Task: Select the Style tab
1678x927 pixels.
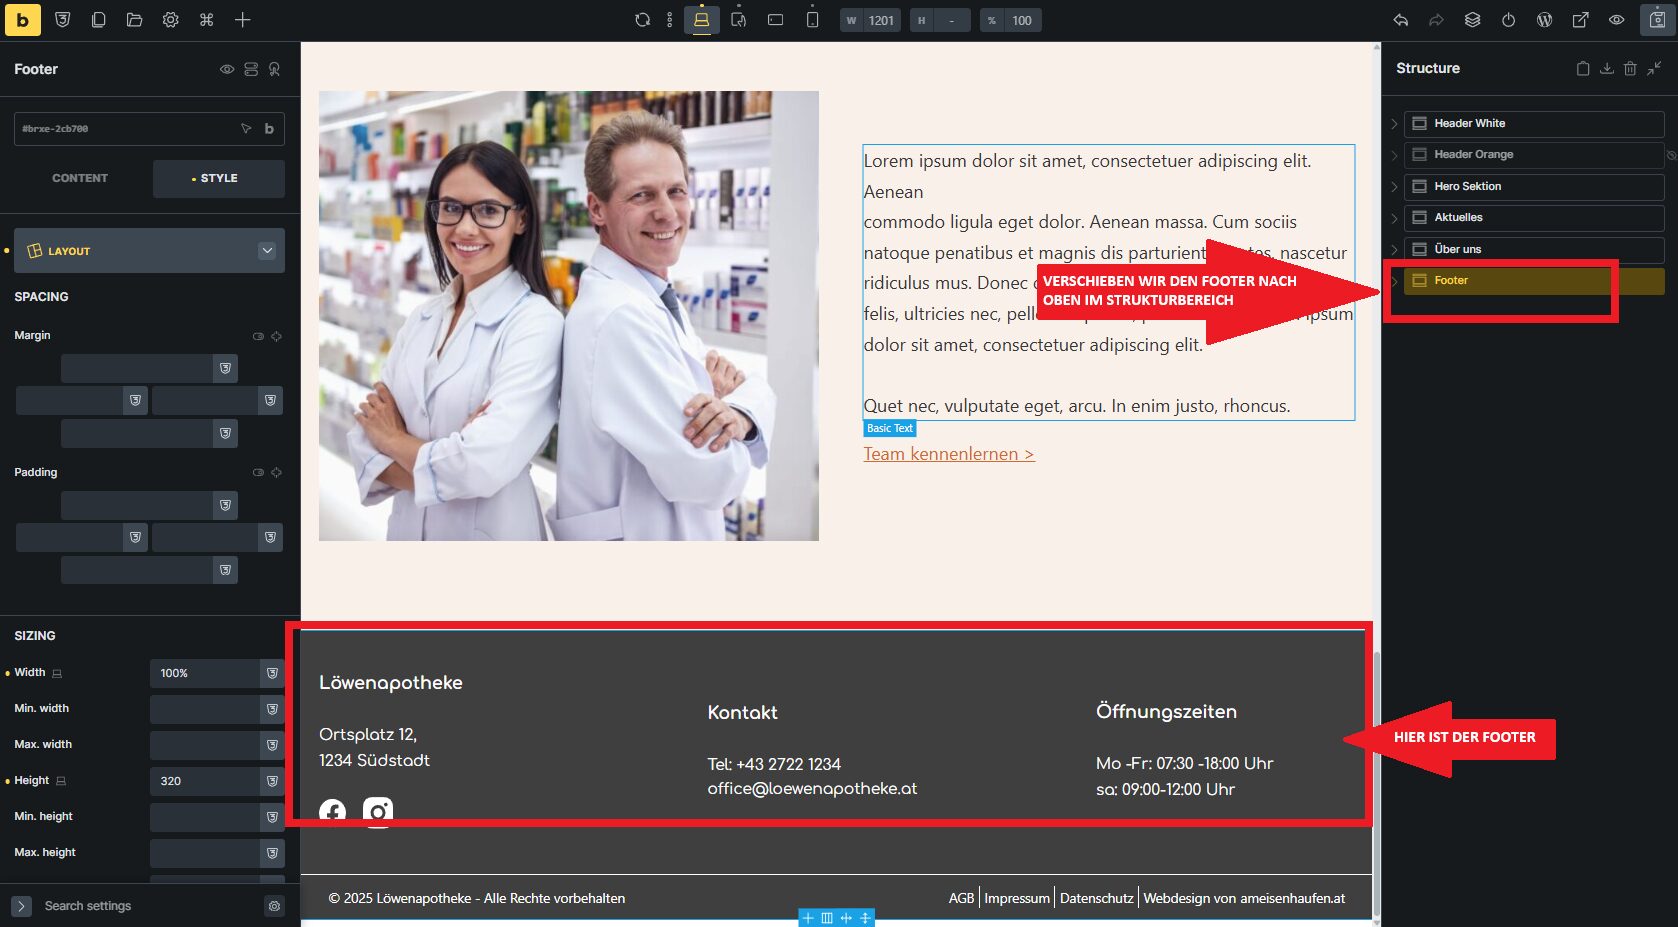Action: pyautogui.click(x=219, y=178)
